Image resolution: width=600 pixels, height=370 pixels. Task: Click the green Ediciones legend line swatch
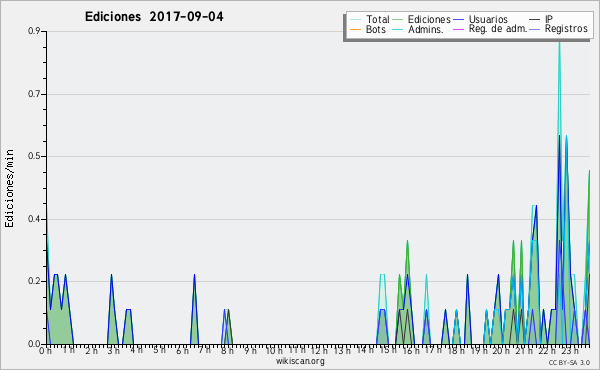tap(398, 20)
